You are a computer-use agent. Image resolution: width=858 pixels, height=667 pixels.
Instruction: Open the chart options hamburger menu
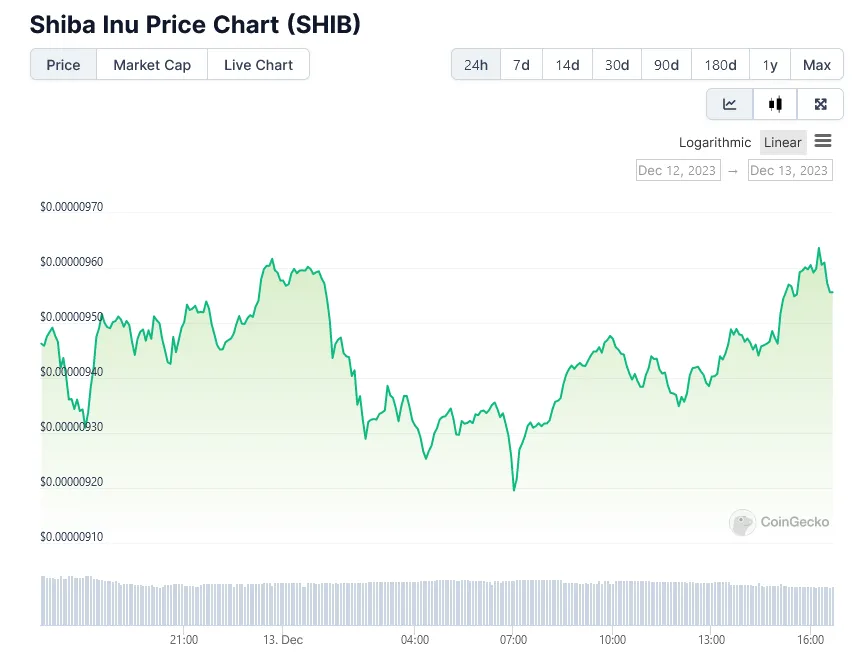click(823, 142)
